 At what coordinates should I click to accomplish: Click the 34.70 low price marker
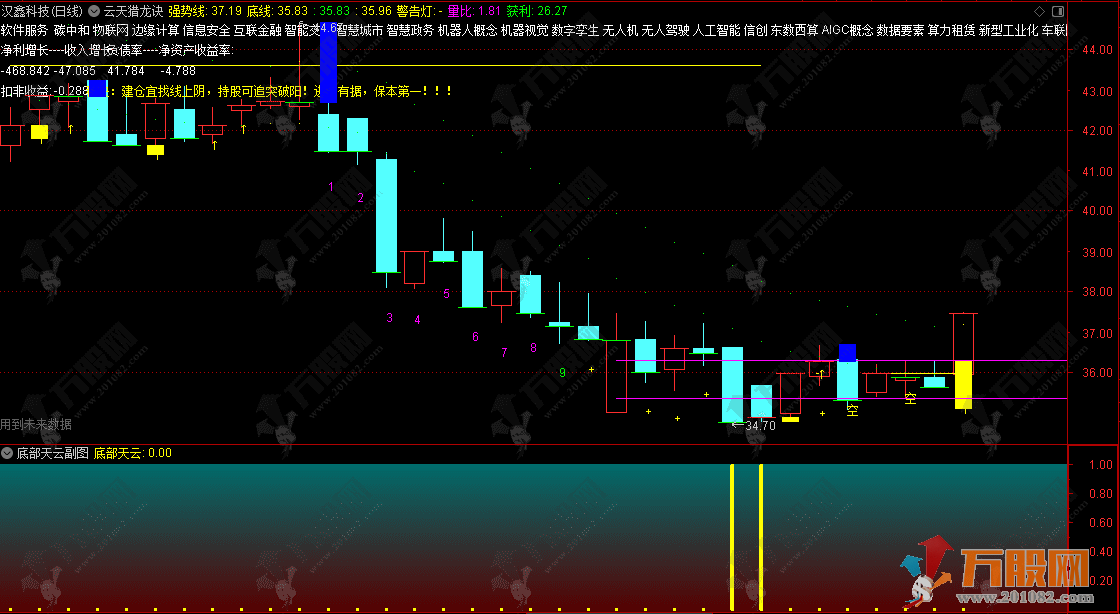(754, 426)
